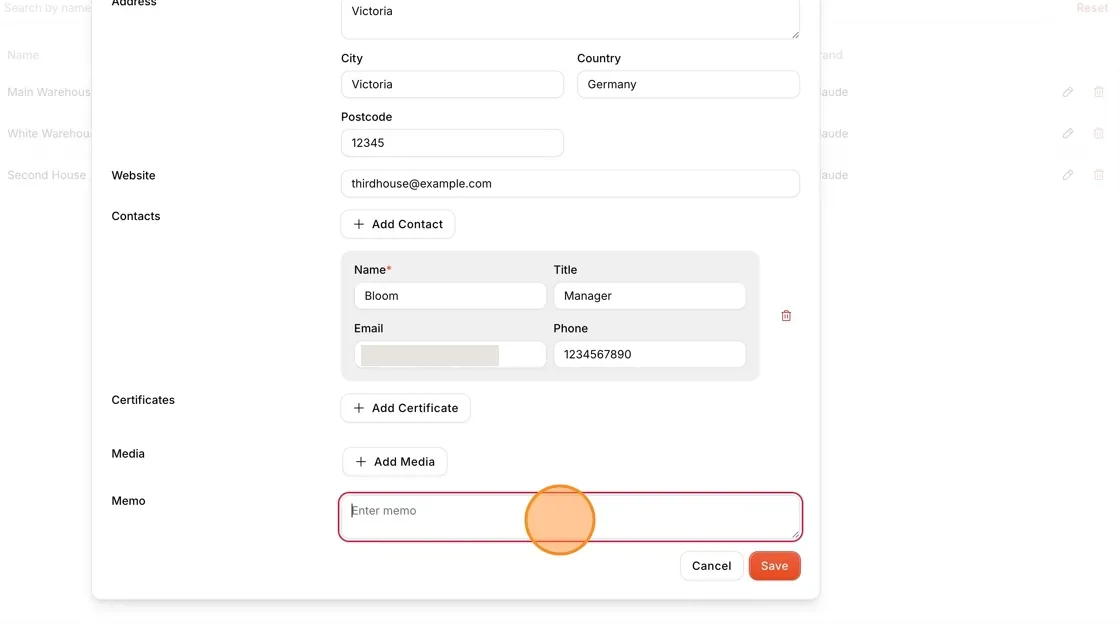Click the Add Contact button
Viewport: 1120px width, 626px height.
click(398, 224)
